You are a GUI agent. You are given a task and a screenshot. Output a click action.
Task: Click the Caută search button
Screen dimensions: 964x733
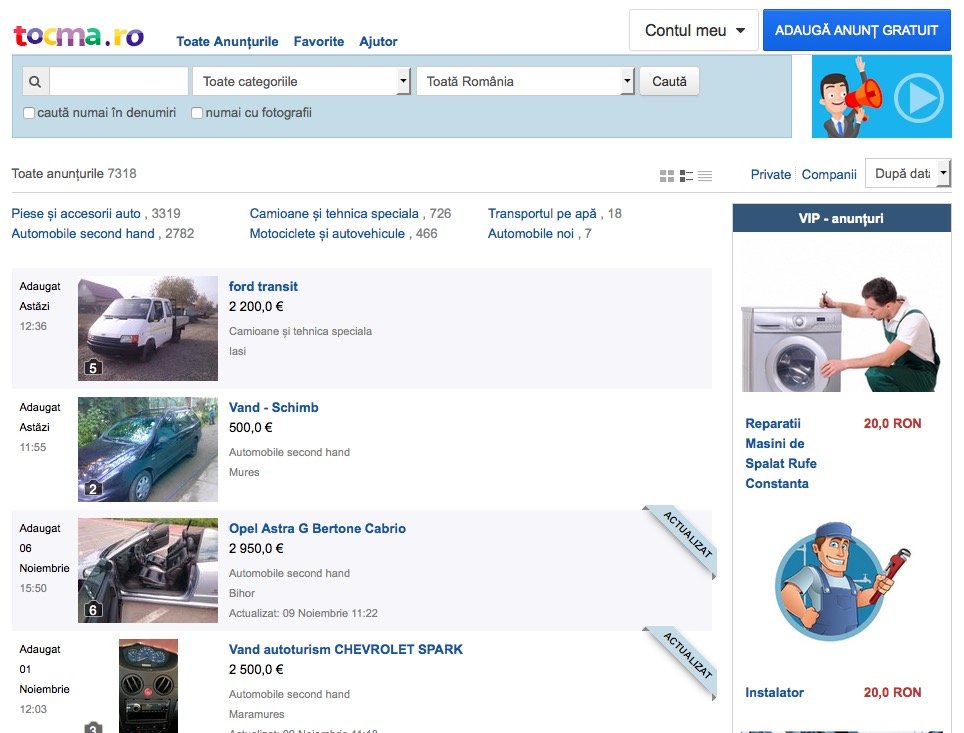click(670, 81)
